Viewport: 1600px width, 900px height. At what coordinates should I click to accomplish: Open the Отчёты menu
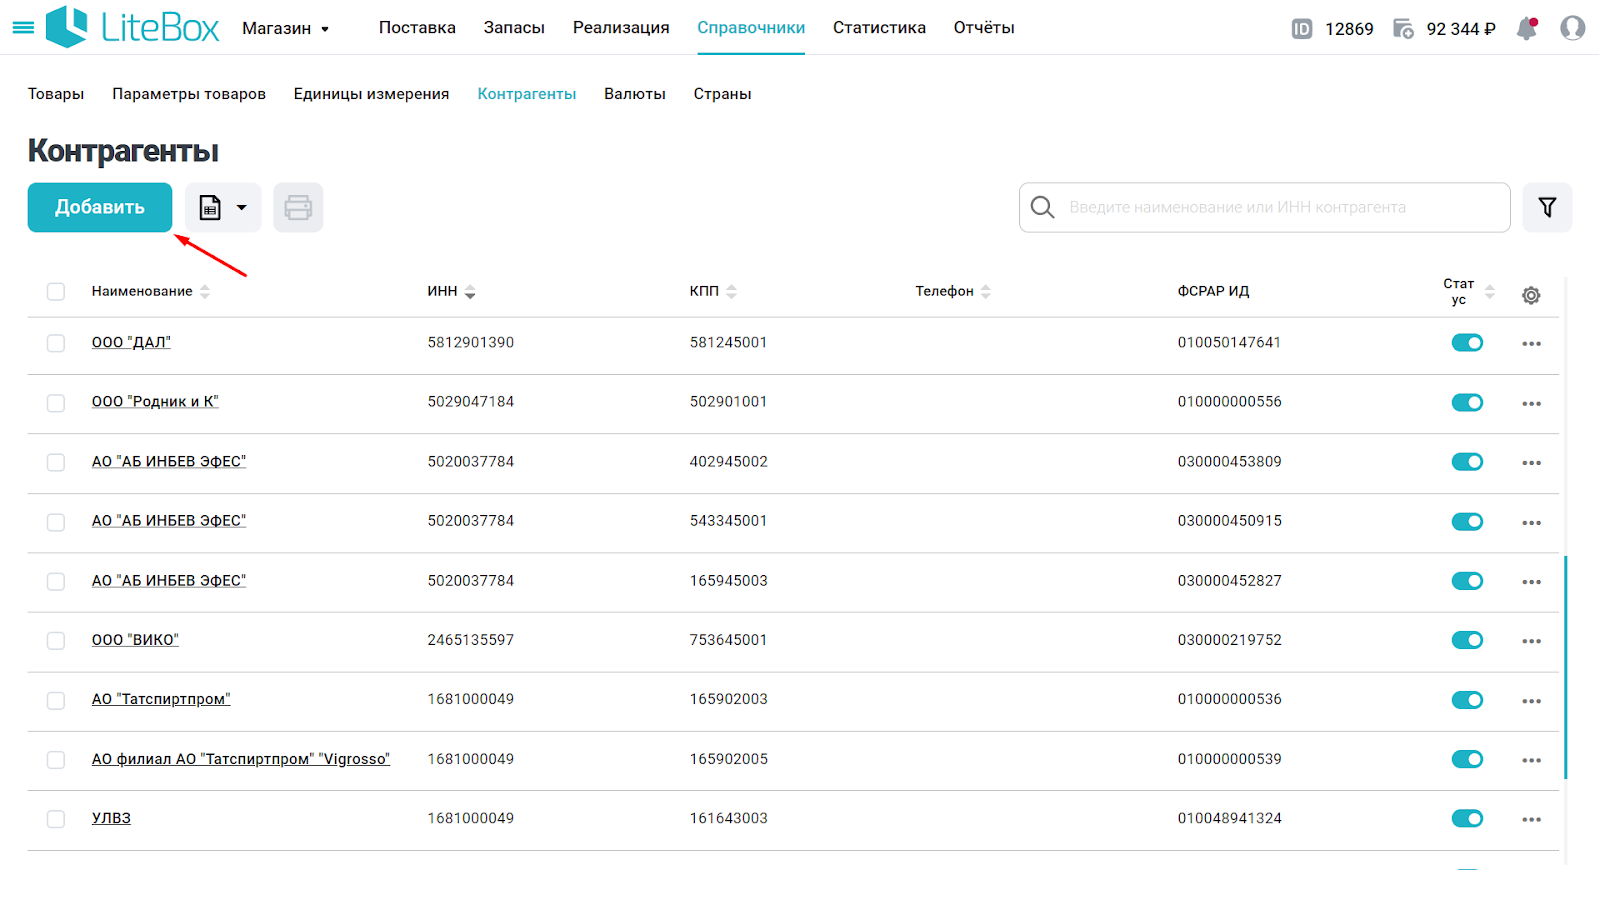coord(984,28)
